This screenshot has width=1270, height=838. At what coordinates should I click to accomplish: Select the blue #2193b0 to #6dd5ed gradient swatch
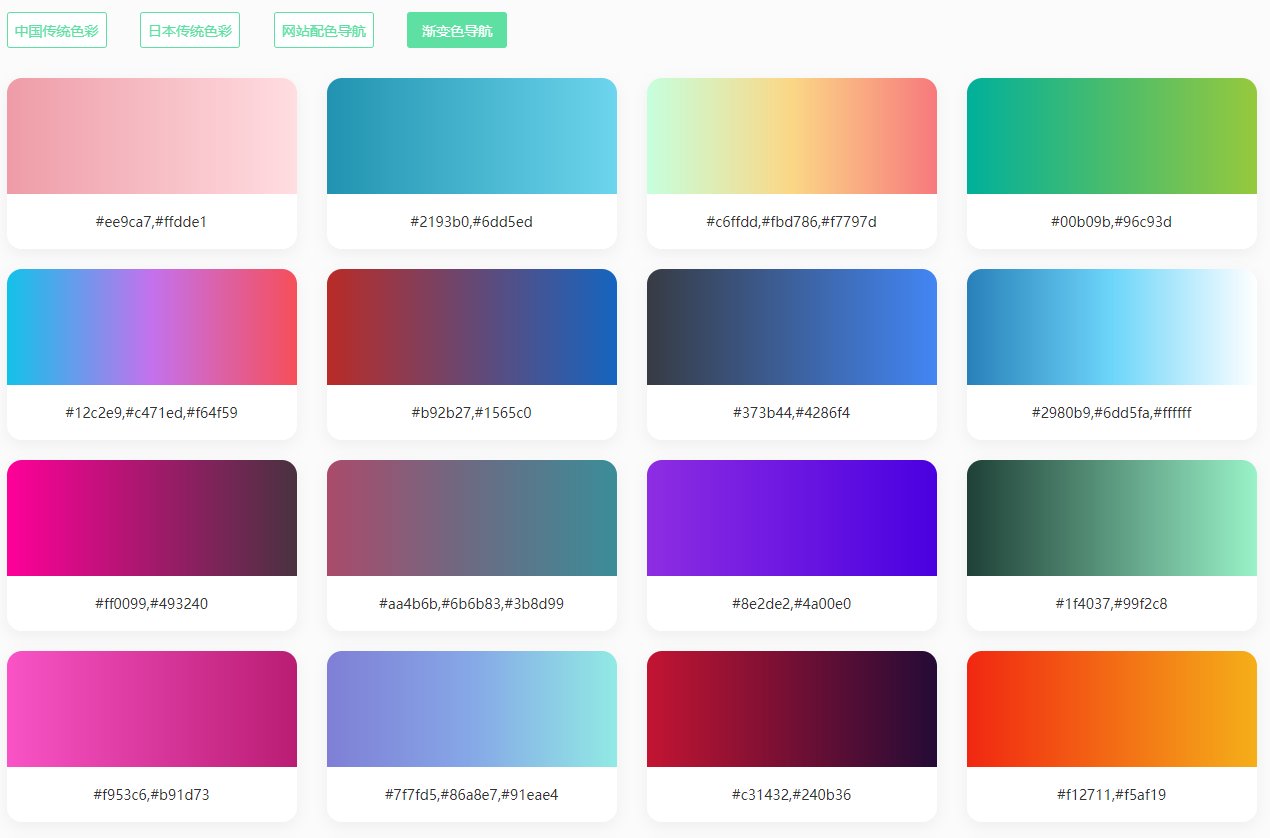coord(472,136)
